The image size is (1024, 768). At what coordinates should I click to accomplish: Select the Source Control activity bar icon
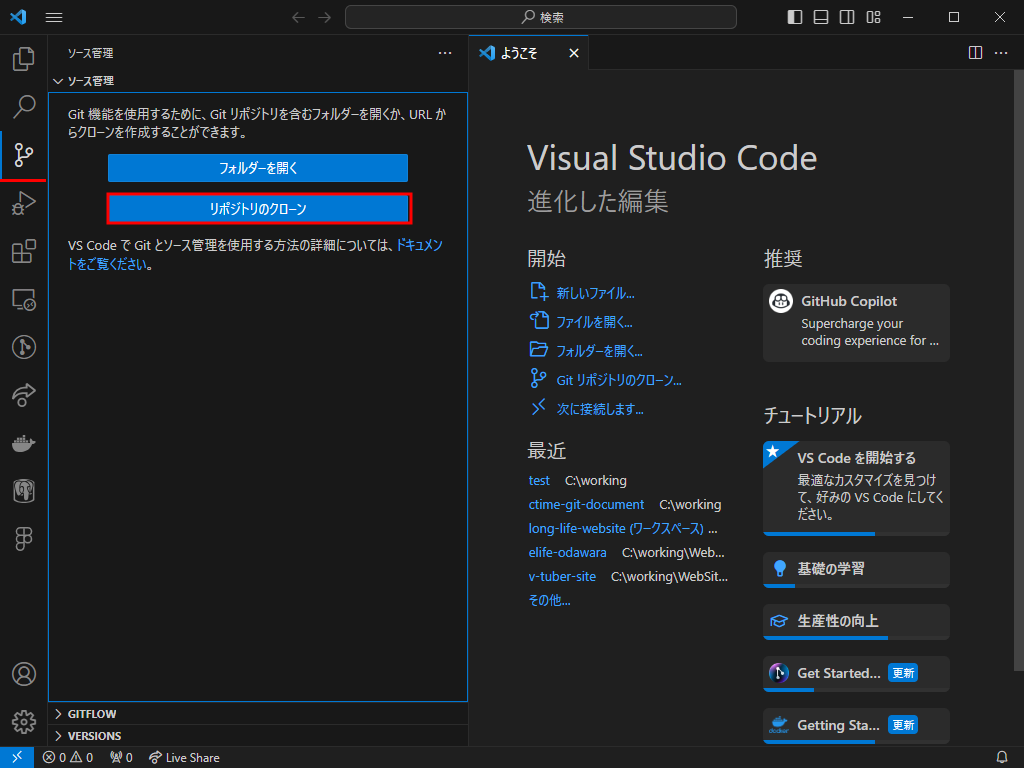coord(24,155)
